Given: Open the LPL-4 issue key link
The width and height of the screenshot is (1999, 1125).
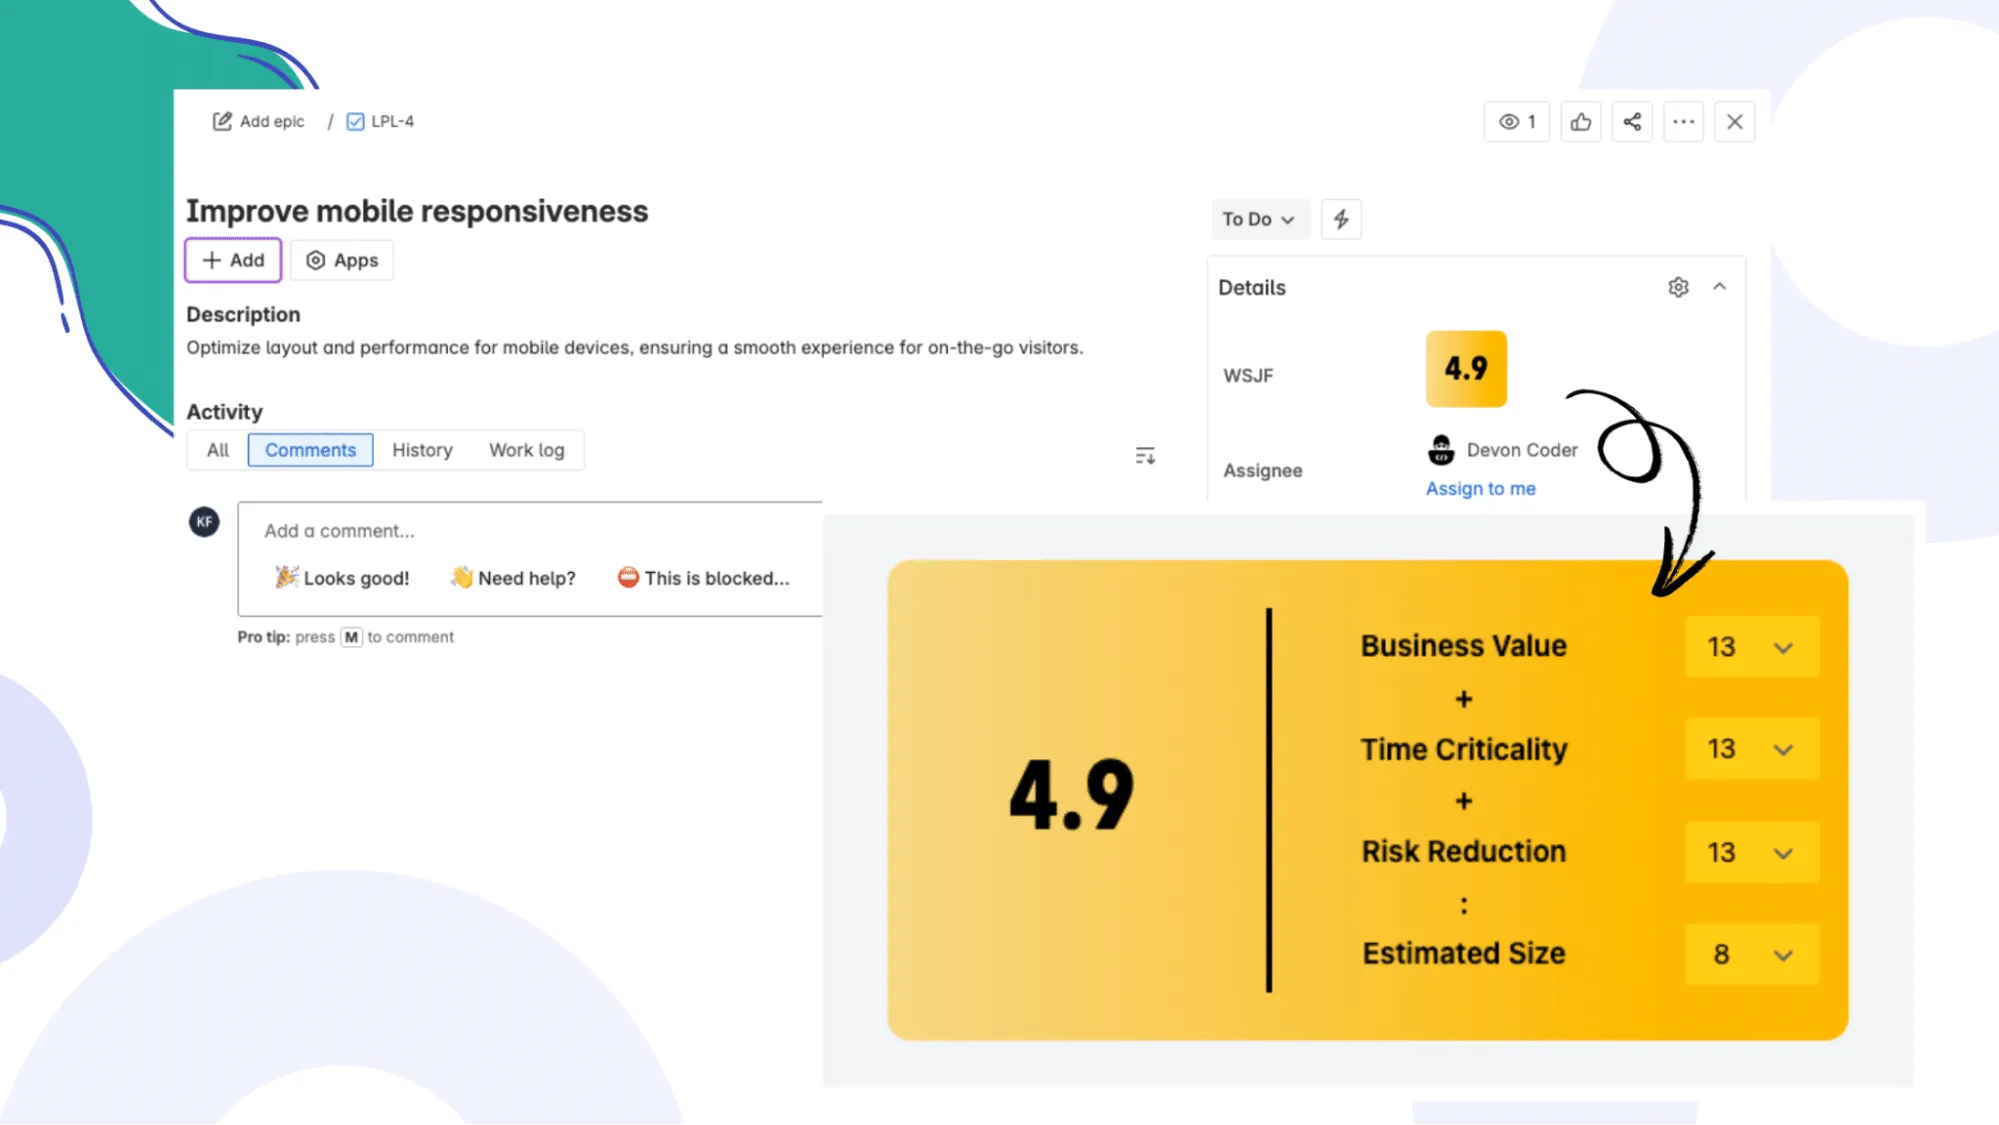Looking at the screenshot, I should click(x=392, y=121).
